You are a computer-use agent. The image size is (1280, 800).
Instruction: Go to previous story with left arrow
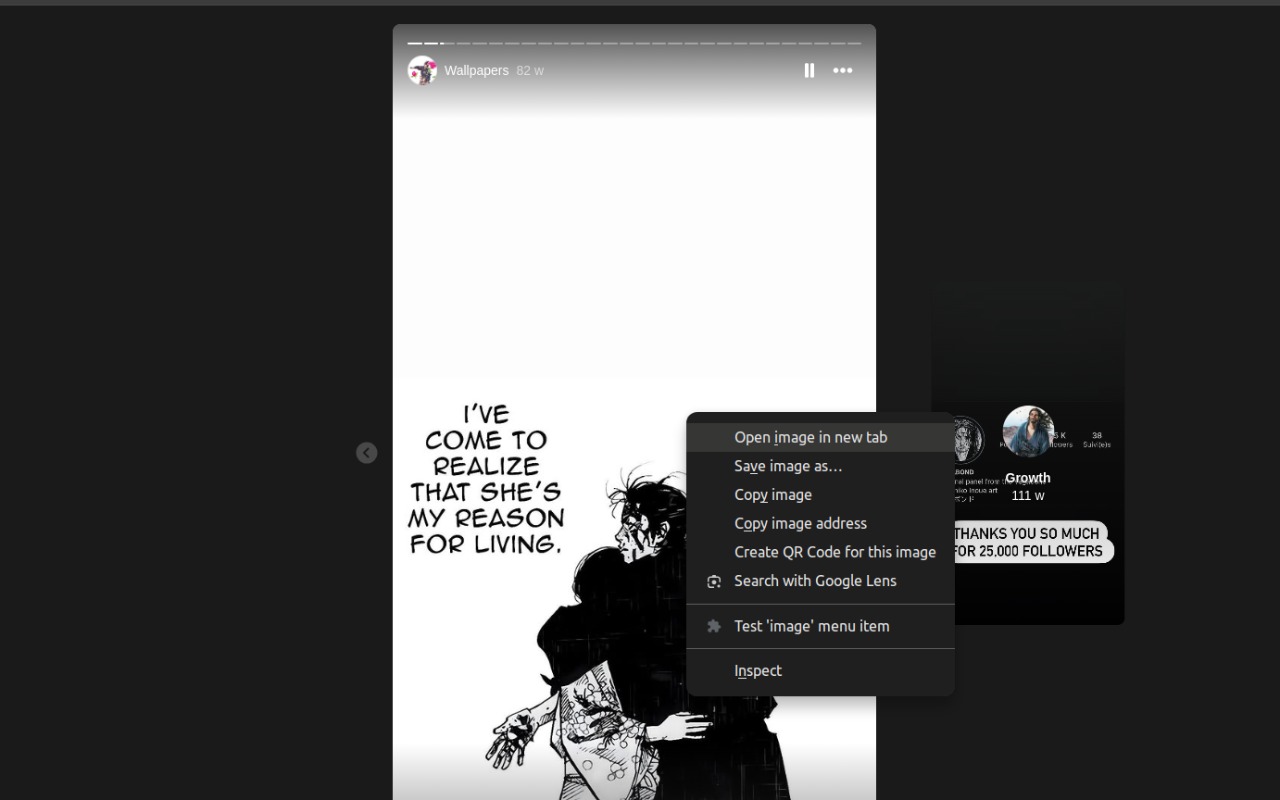click(367, 453)
